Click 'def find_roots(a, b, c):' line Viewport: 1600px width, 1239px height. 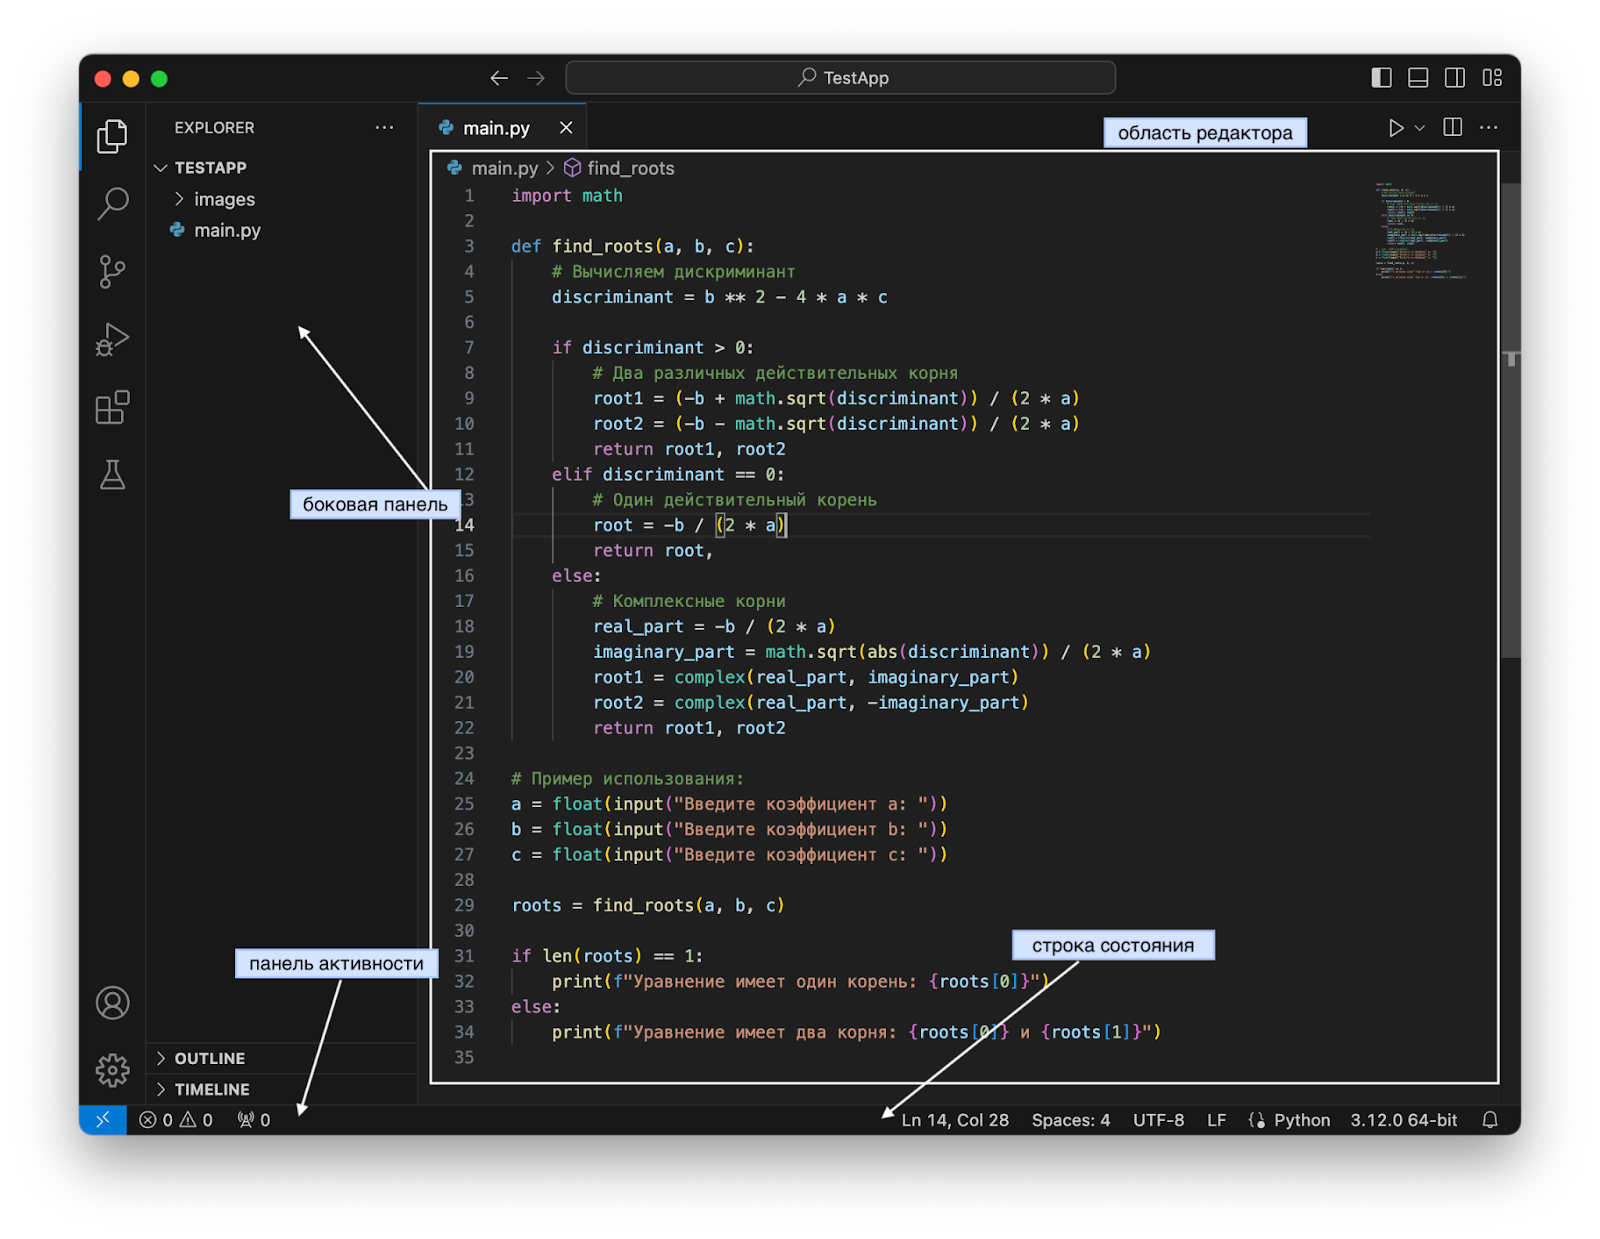tap(632, 246)
